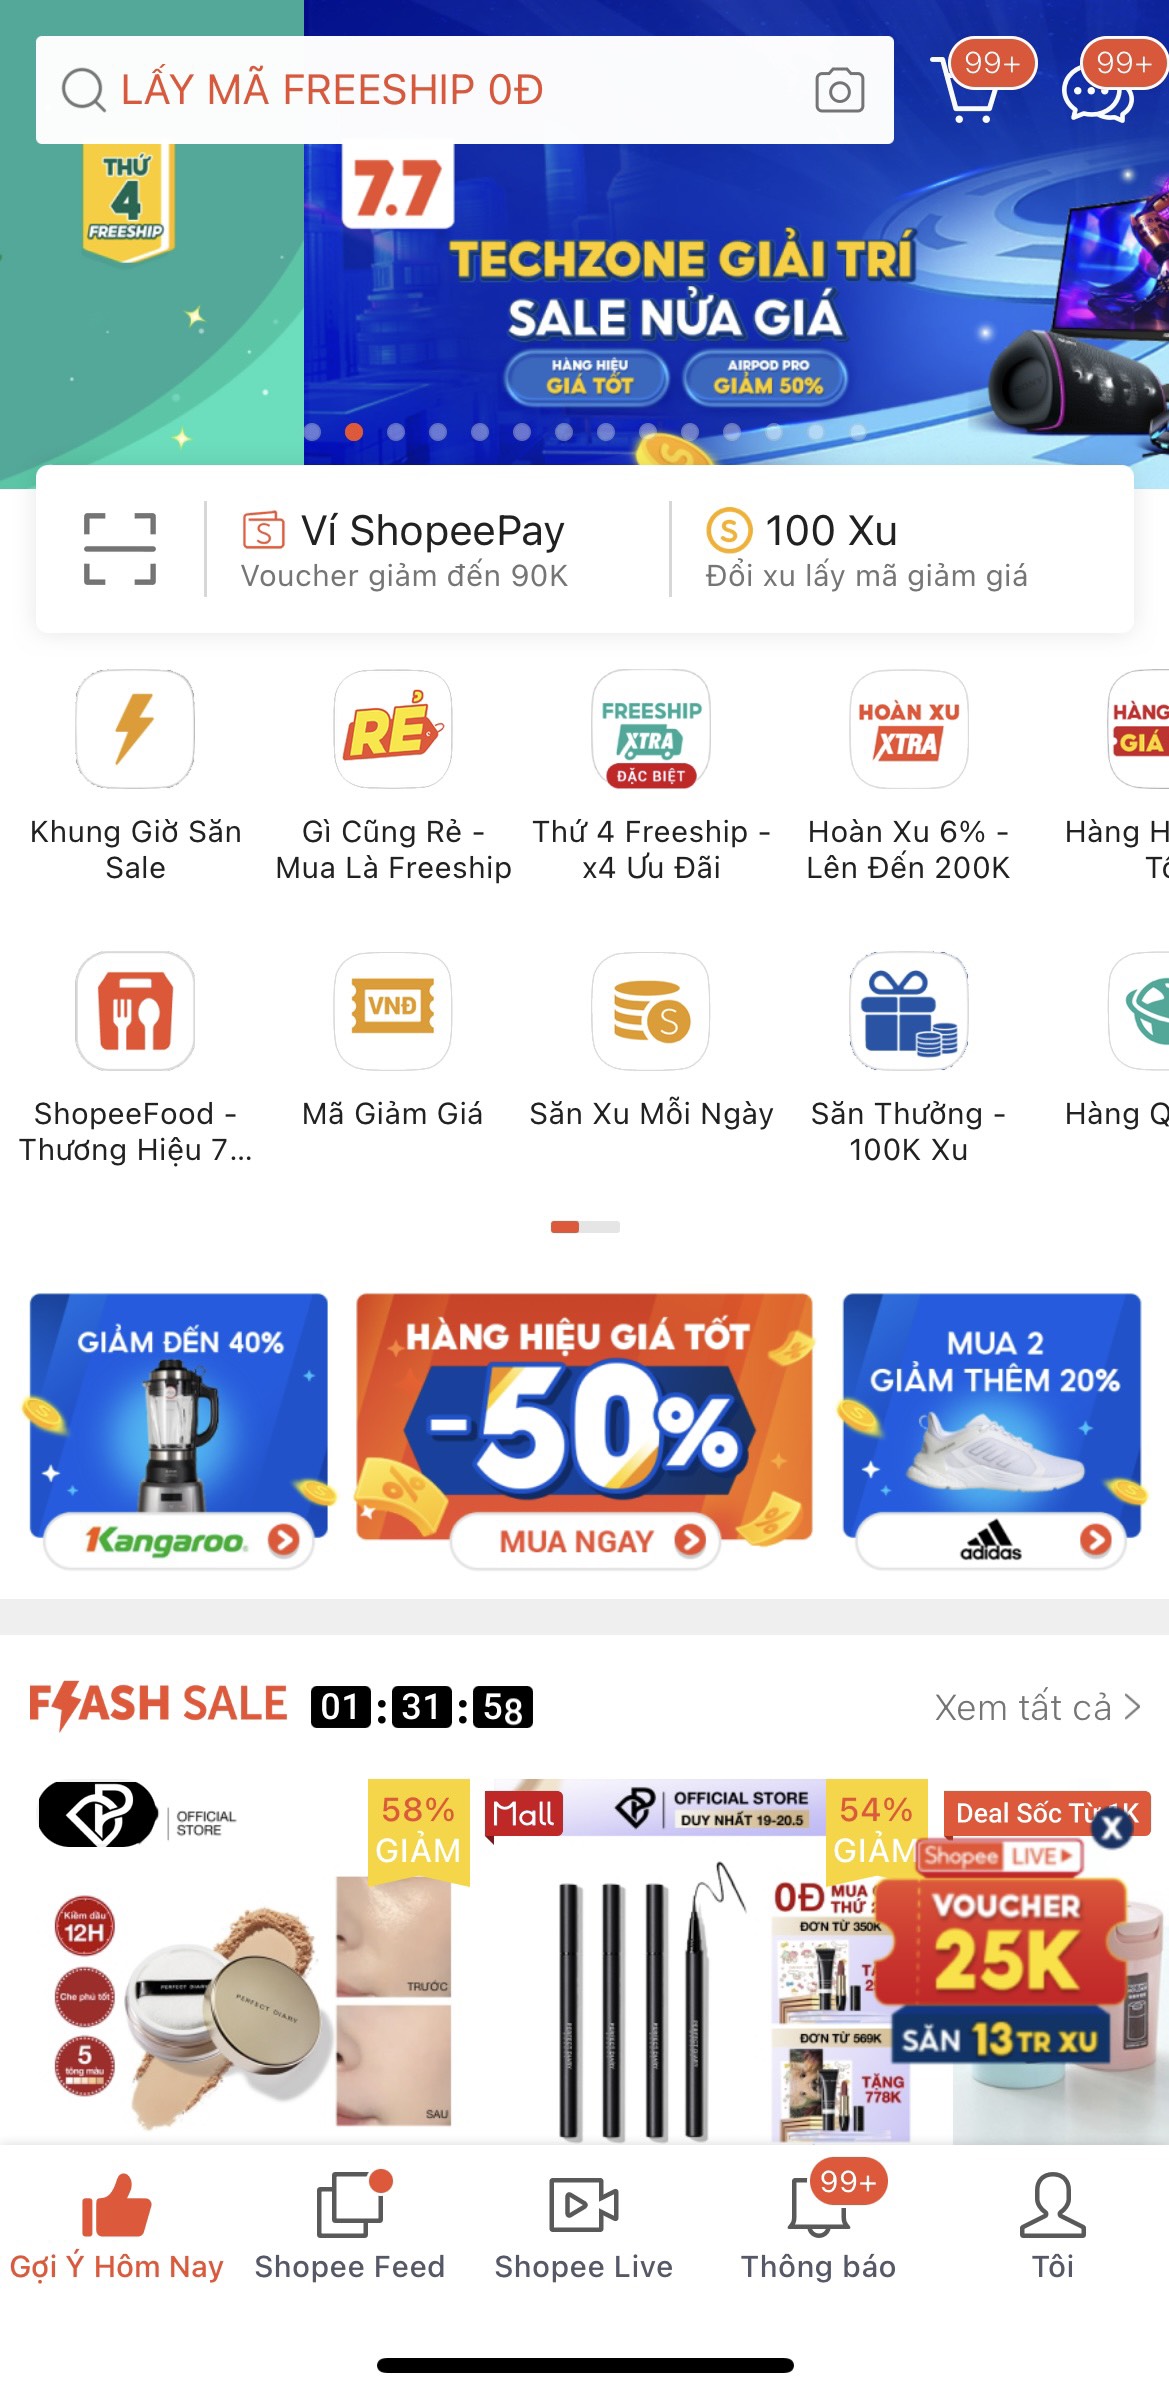Open ShopeeFood icon
1169x2396 pixels.
coord(135,1011)
